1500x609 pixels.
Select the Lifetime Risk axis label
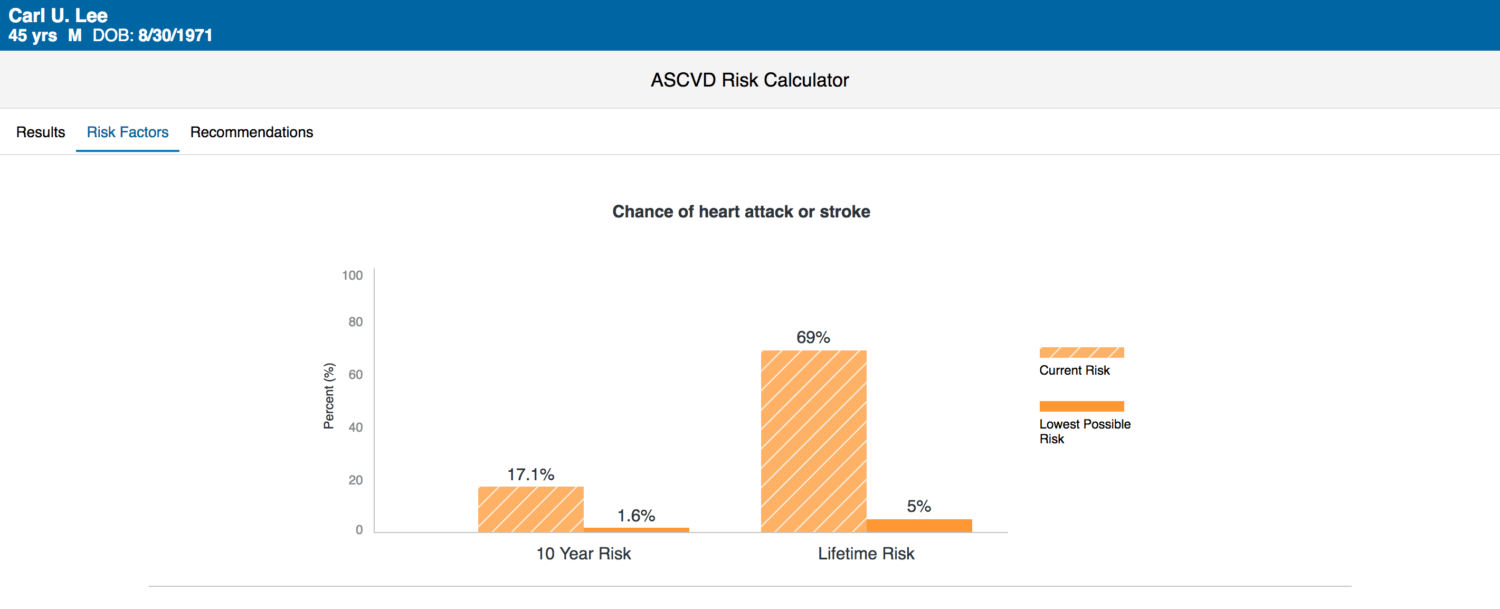point(866,553)
